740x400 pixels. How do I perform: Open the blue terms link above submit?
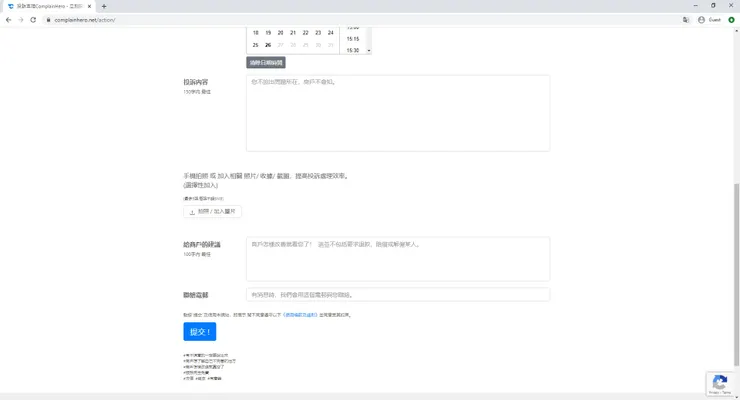[x=300, y=315]
